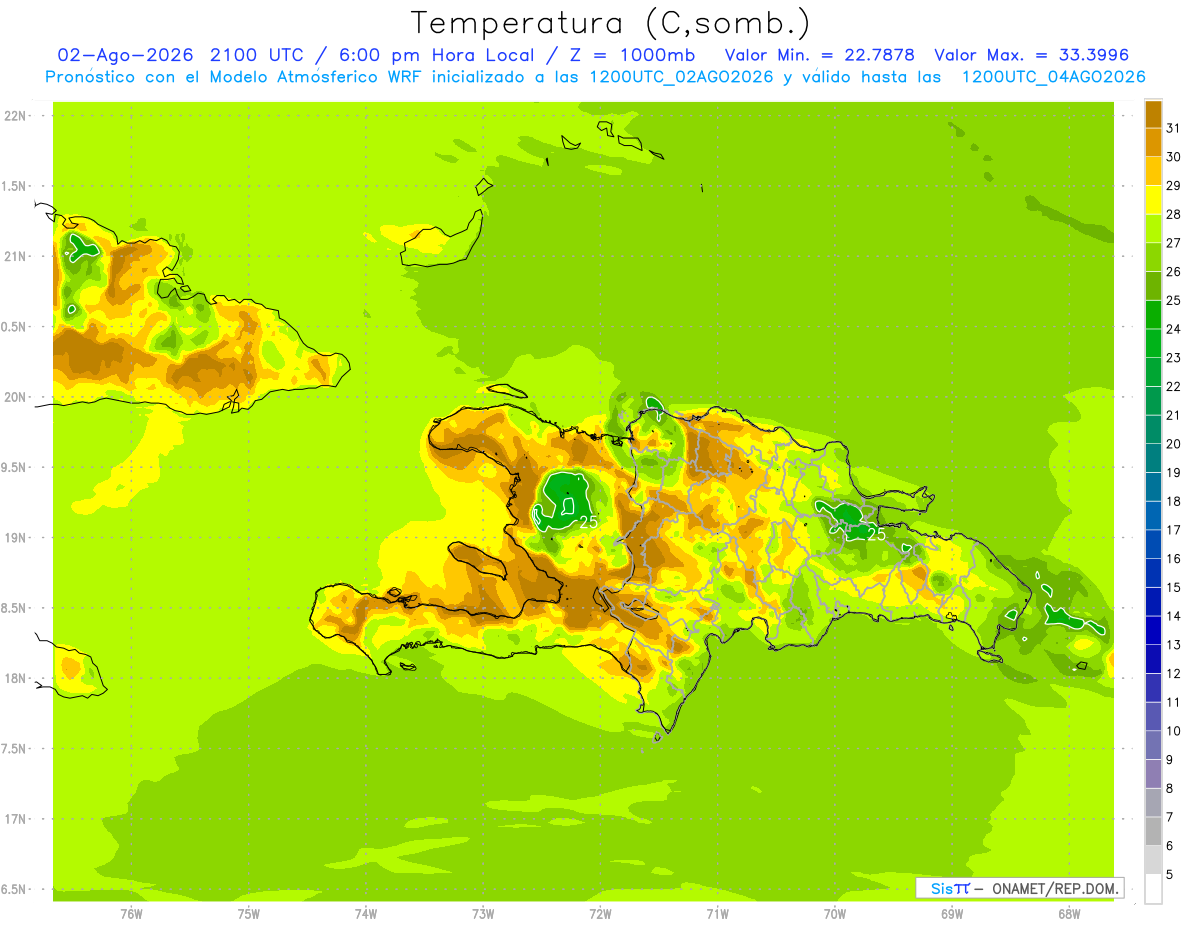
Task: Pick the golden swatch between 29 and 30
Action: coord(1153,170)
